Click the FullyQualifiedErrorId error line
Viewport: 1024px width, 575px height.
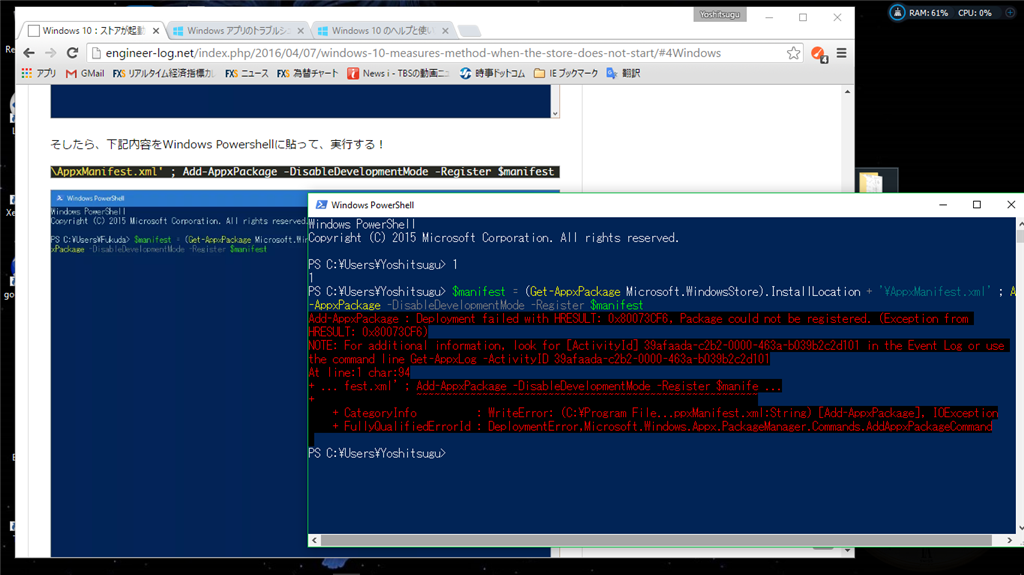[662, 427]
